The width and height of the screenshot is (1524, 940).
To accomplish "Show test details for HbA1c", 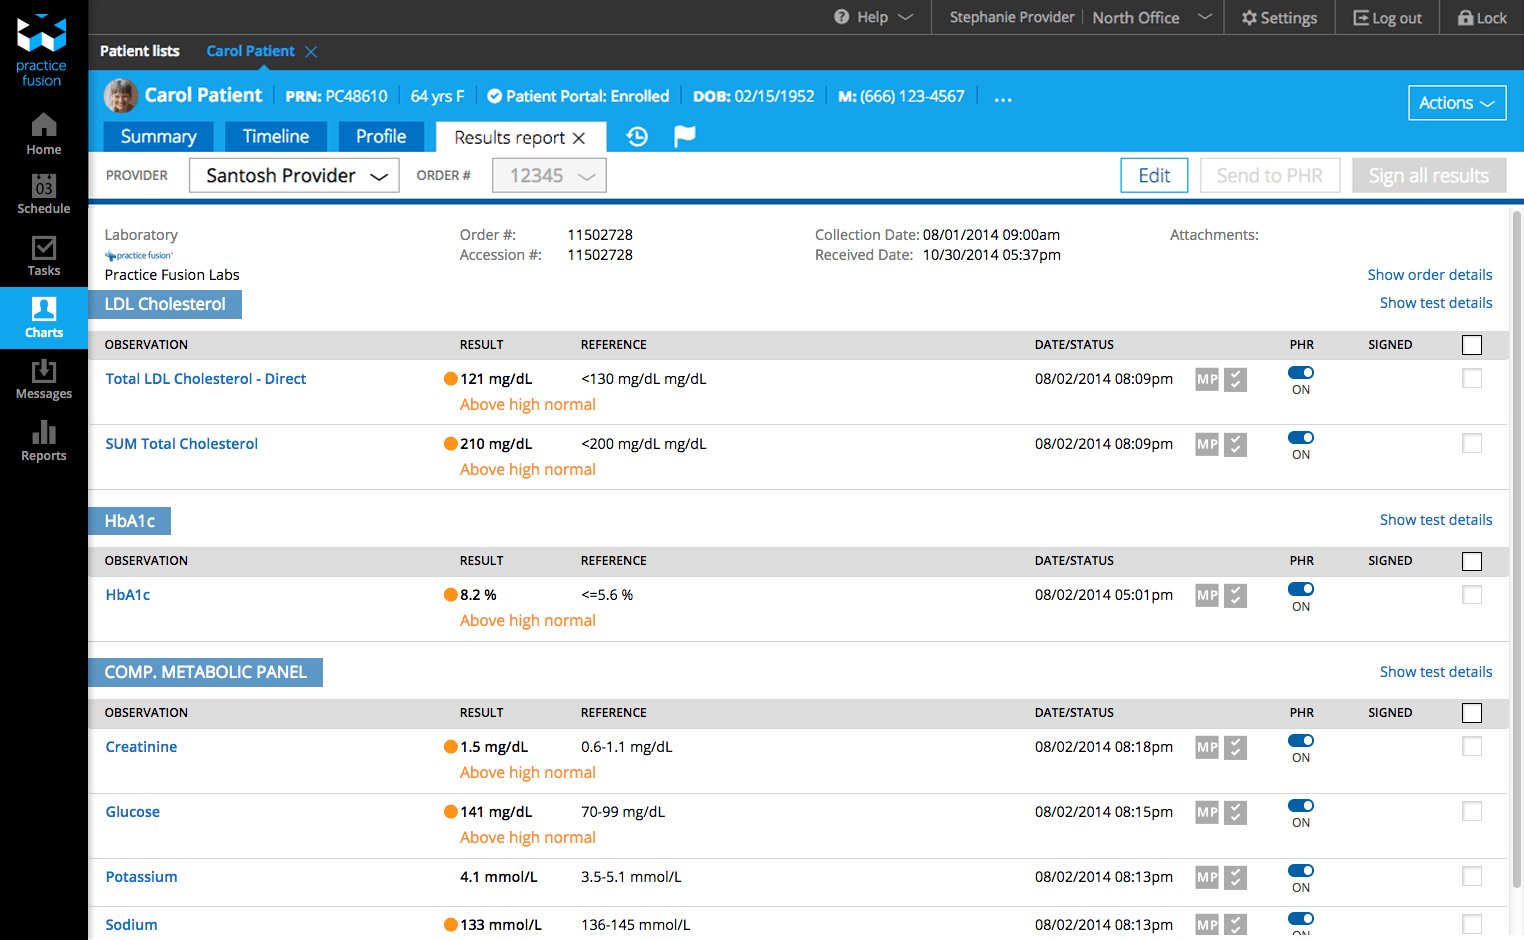I will click(1436, 520).
